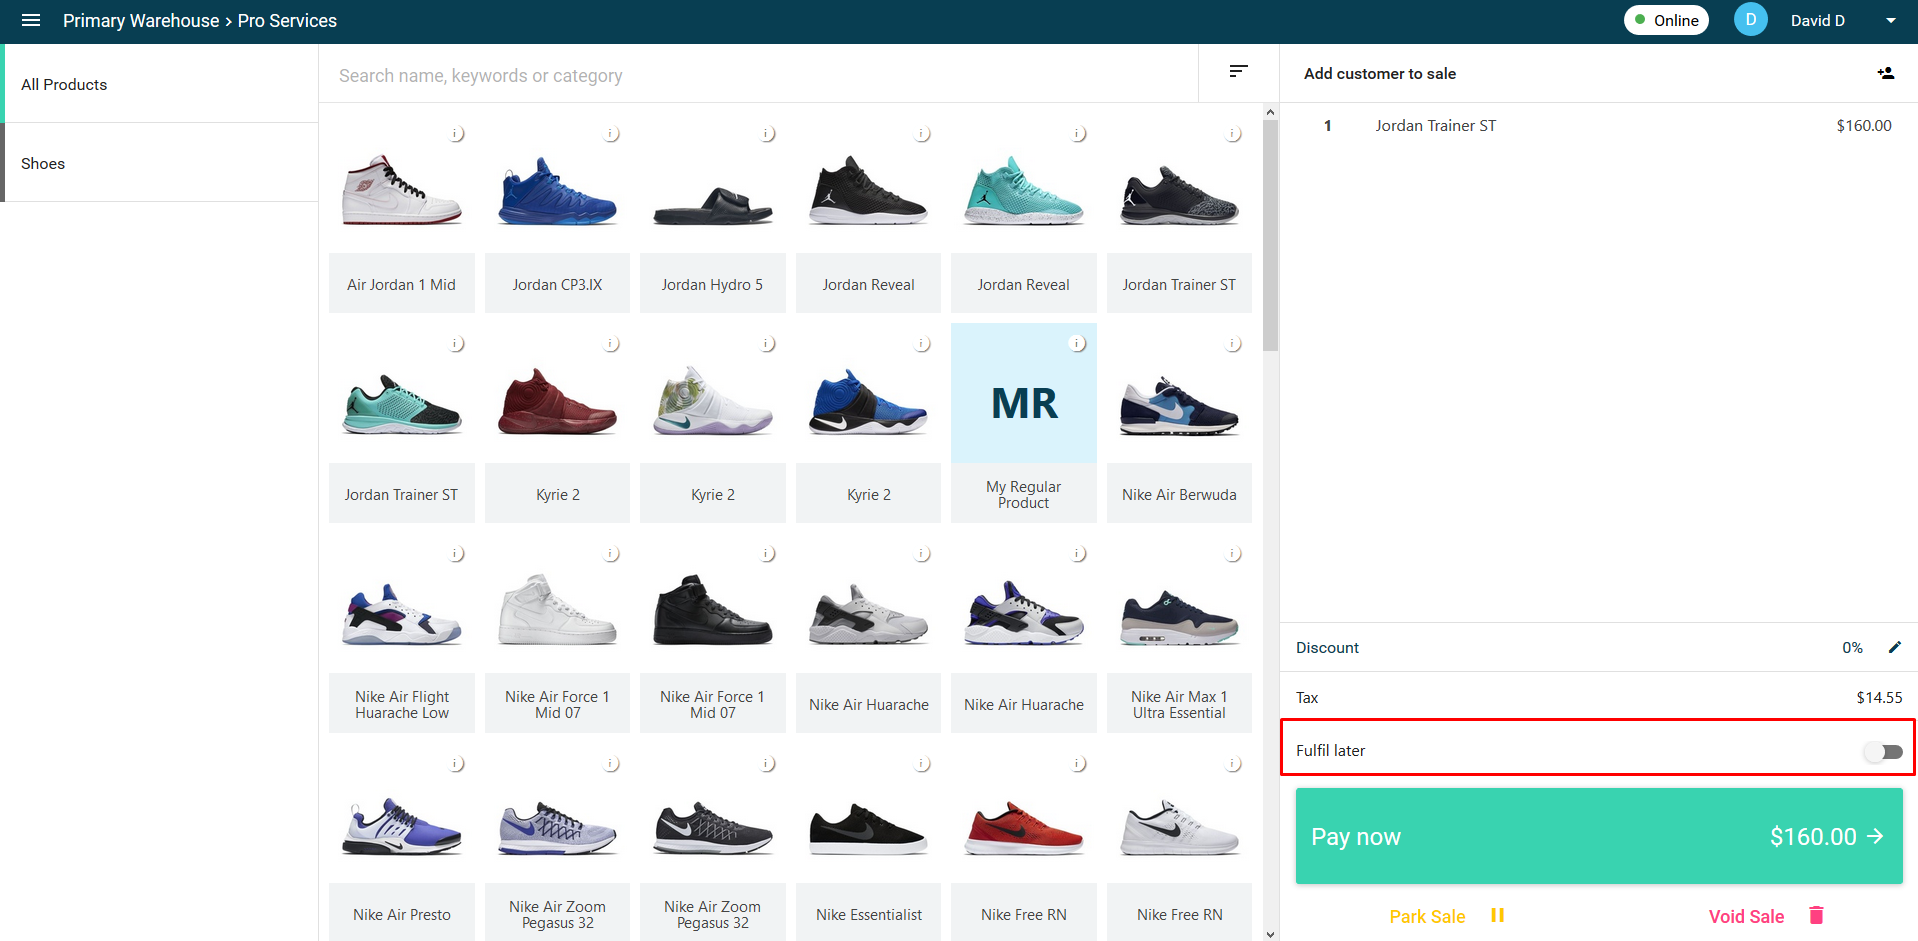Click the pause icon beside Park Sale
This screenshot has width=1918, height=941.
(x=1497, y=915)
